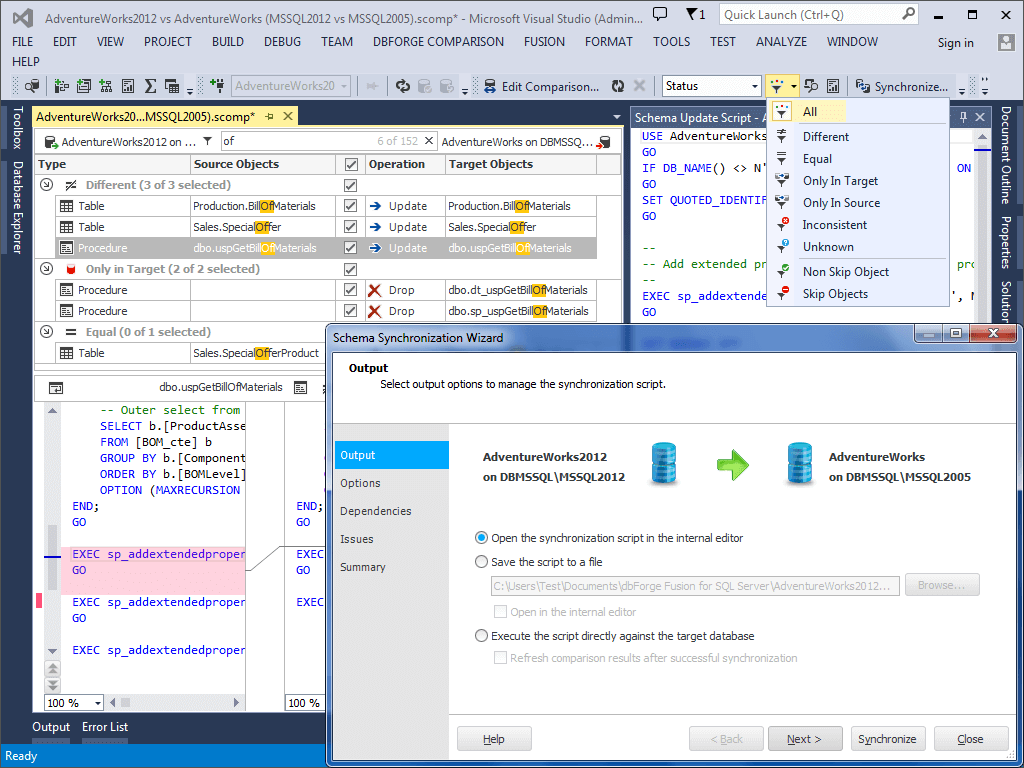Click the notification flag icon in title bar
This screenshot has width=1024, height=768.
(691, 14)
